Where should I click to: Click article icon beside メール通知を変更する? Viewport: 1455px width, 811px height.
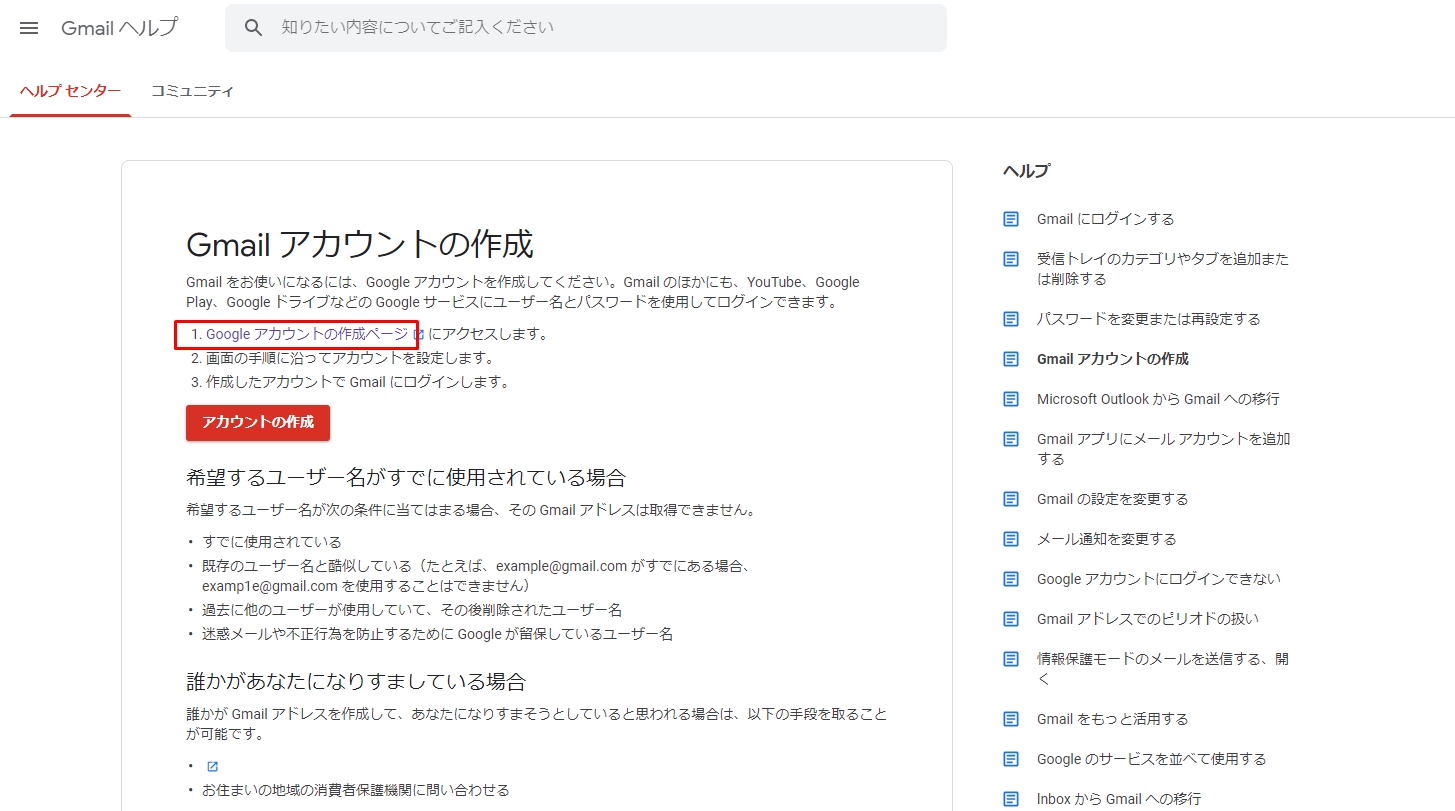[1011, 539]
